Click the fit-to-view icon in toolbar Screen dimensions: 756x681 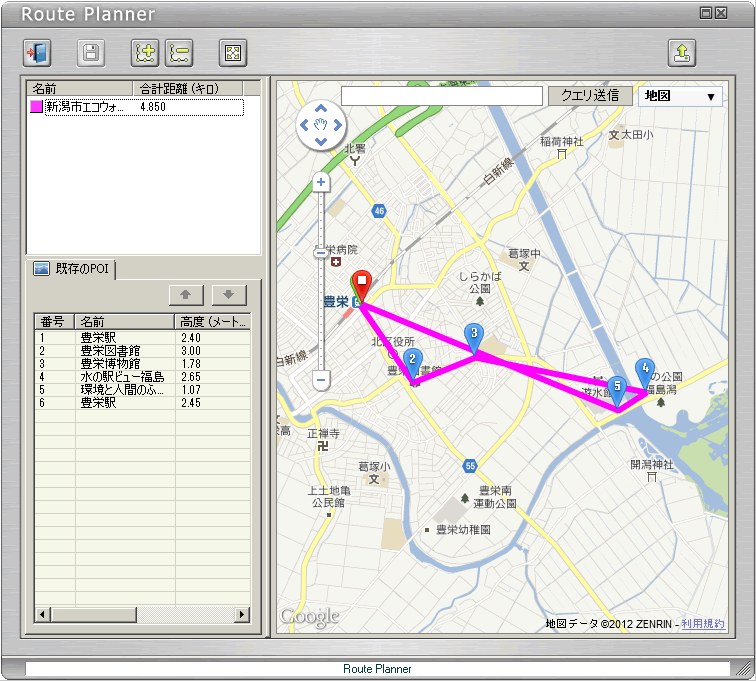click(232, 53)
